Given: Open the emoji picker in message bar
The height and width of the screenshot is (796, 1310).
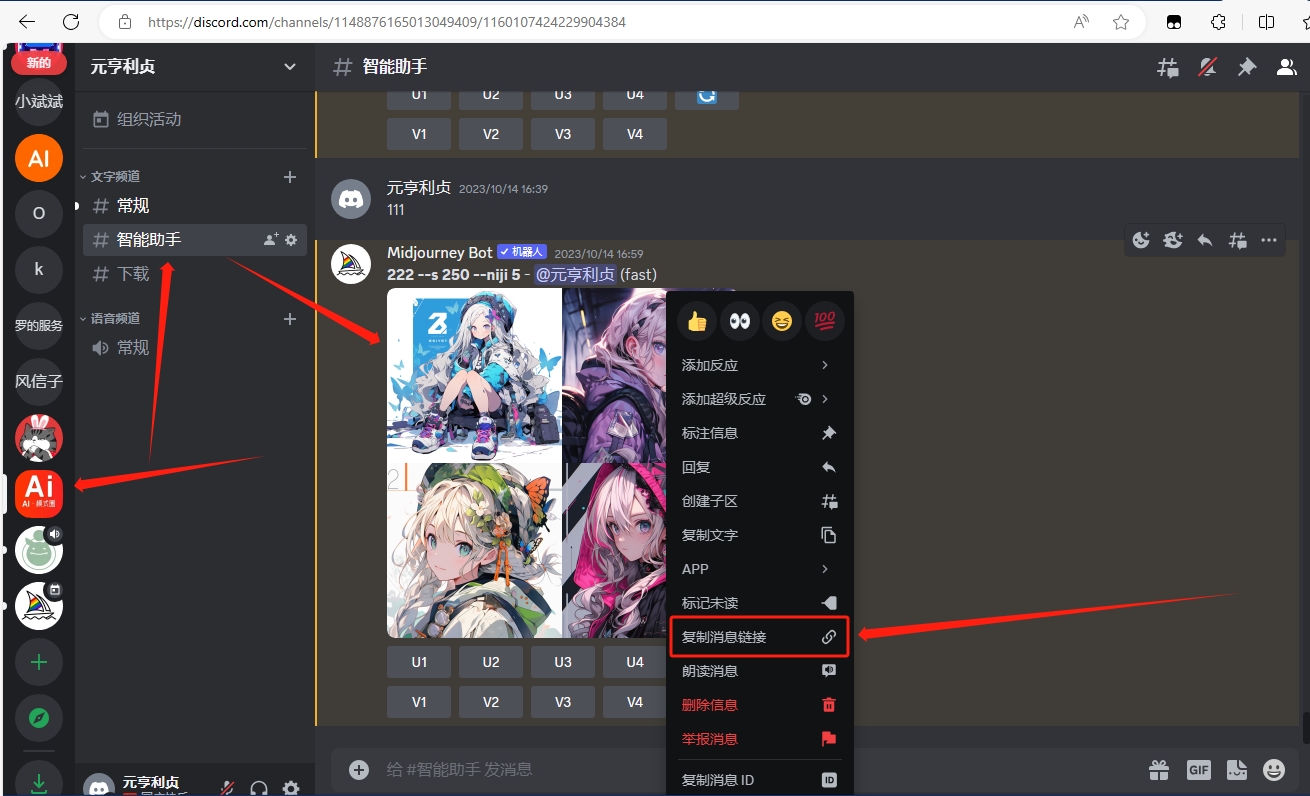Looking at the screenshot, I should [x=1274, y=770].
